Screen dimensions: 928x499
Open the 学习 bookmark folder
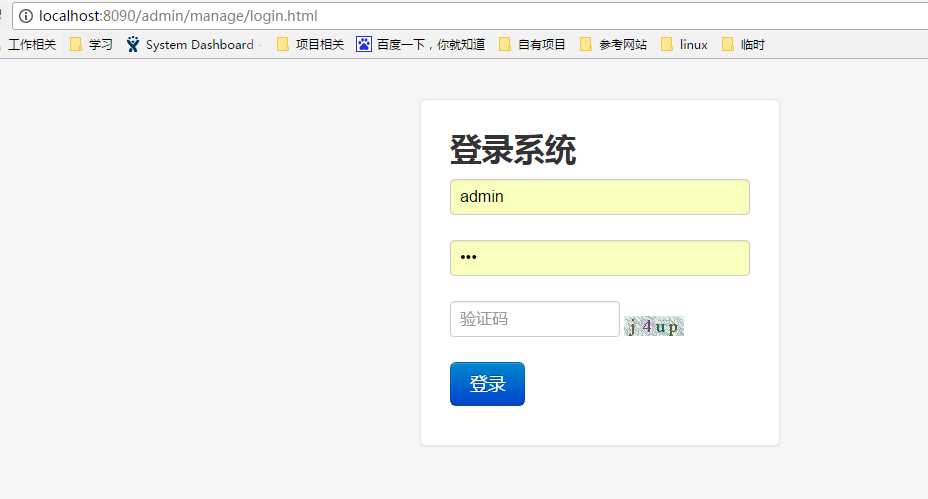click(91, 45)
